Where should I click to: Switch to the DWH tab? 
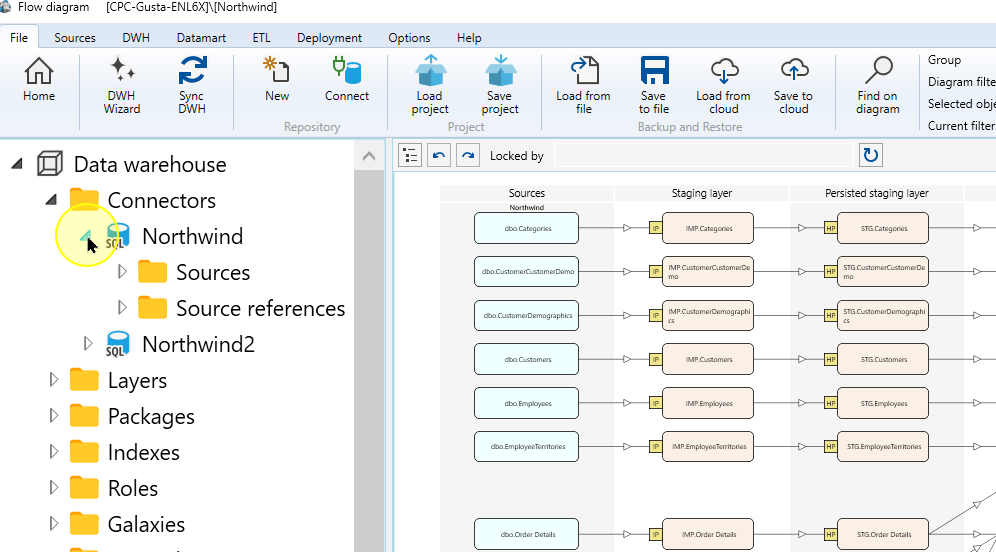coord(136,37)
